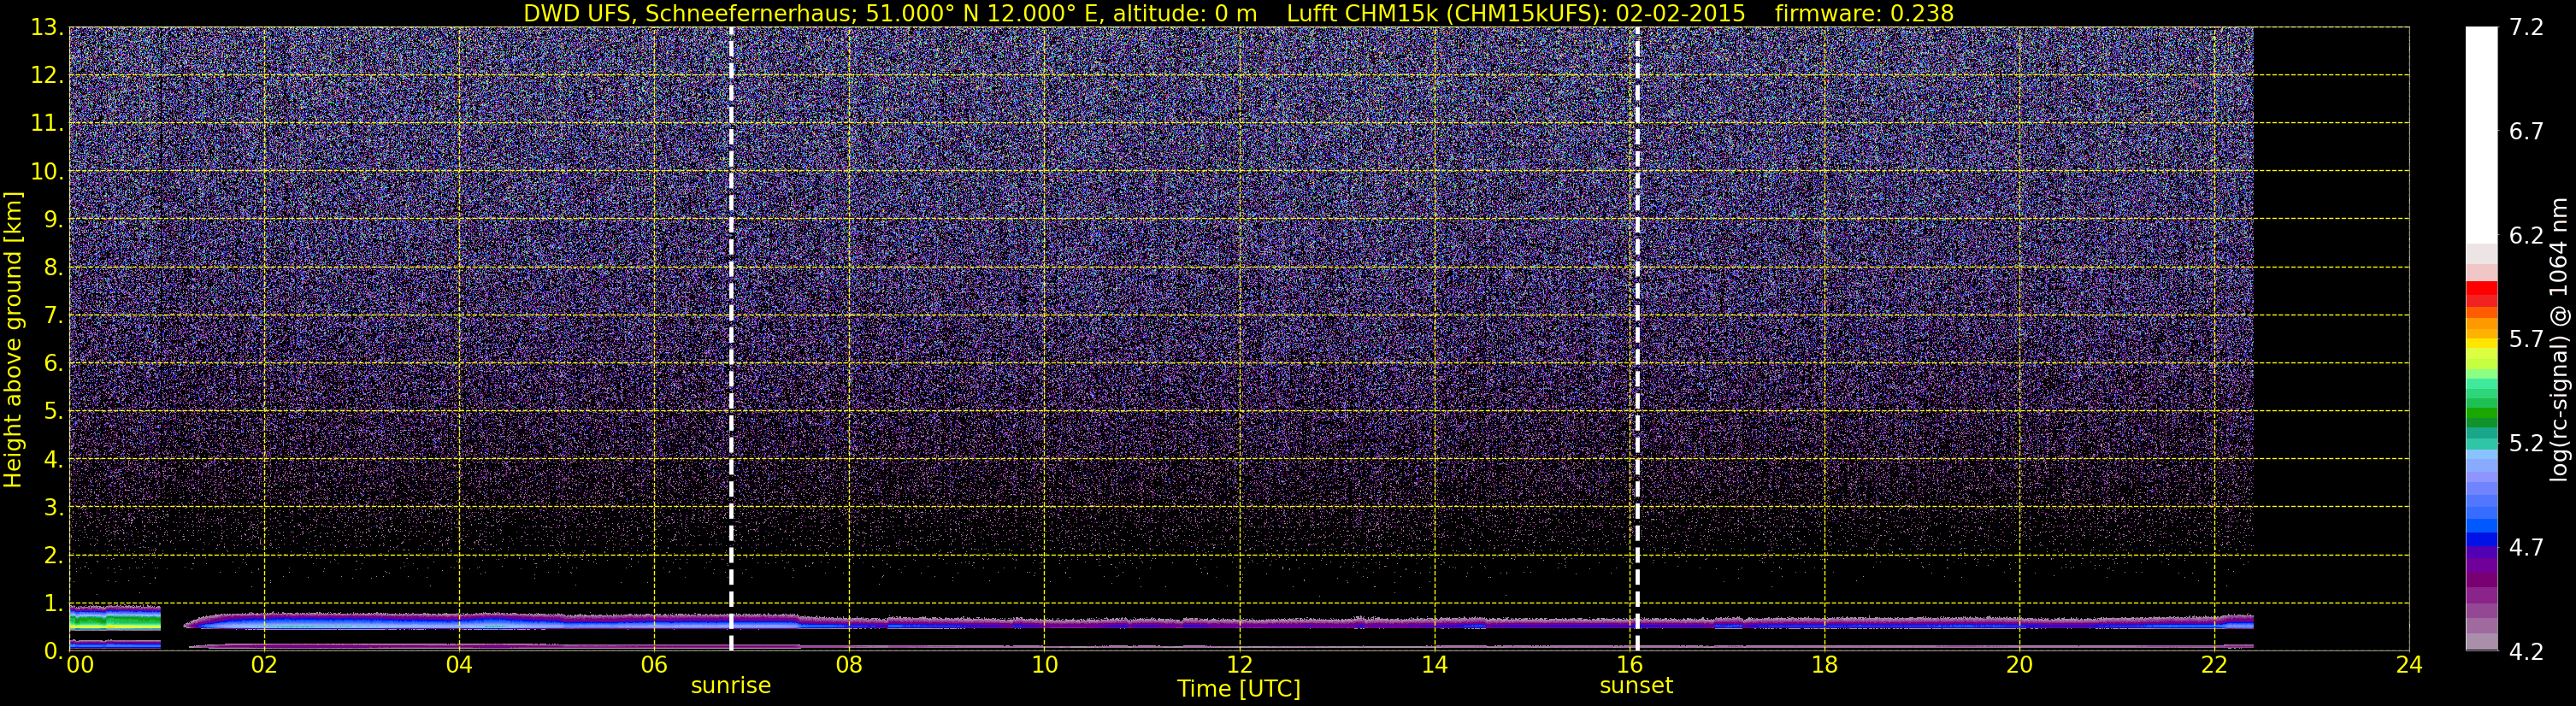Click the height axis tick '6.'
The image size is (2576, 706).
[53, 364]
